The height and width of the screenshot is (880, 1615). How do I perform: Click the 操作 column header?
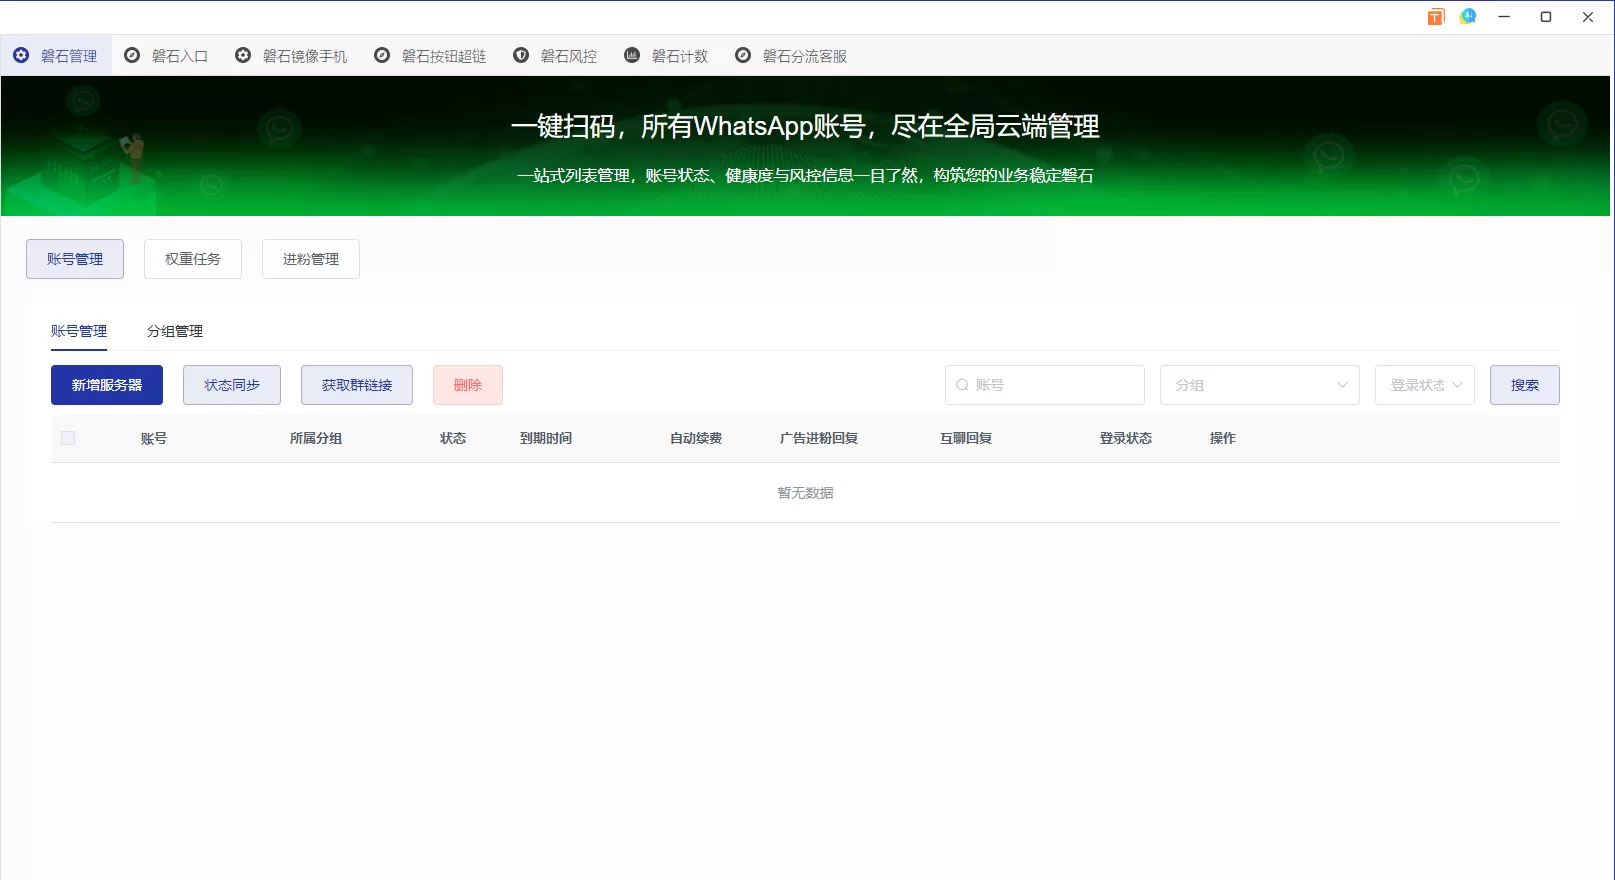(x=1223, y=438)
